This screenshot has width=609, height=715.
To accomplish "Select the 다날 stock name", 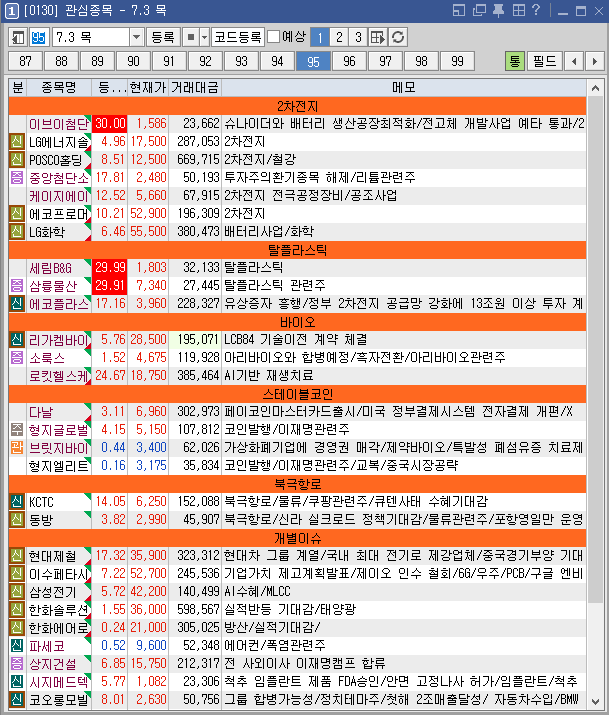I will (x=41, y=412).
